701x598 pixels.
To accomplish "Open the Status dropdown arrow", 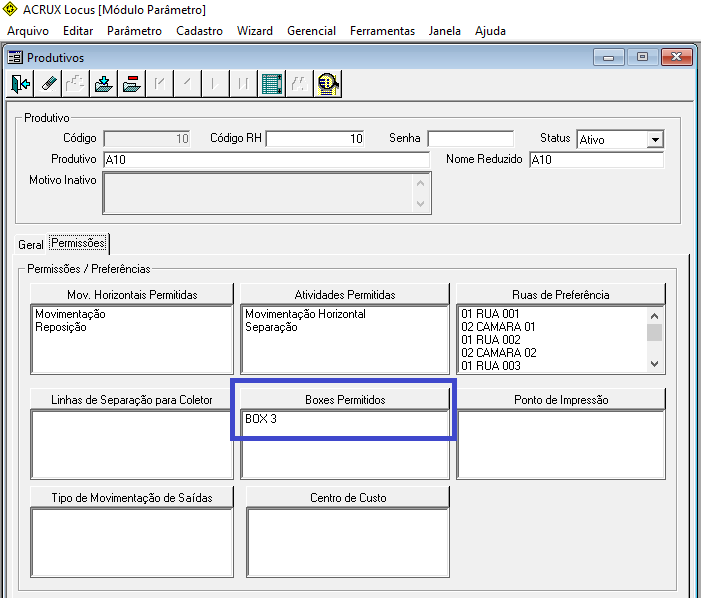I will point(655,139).
